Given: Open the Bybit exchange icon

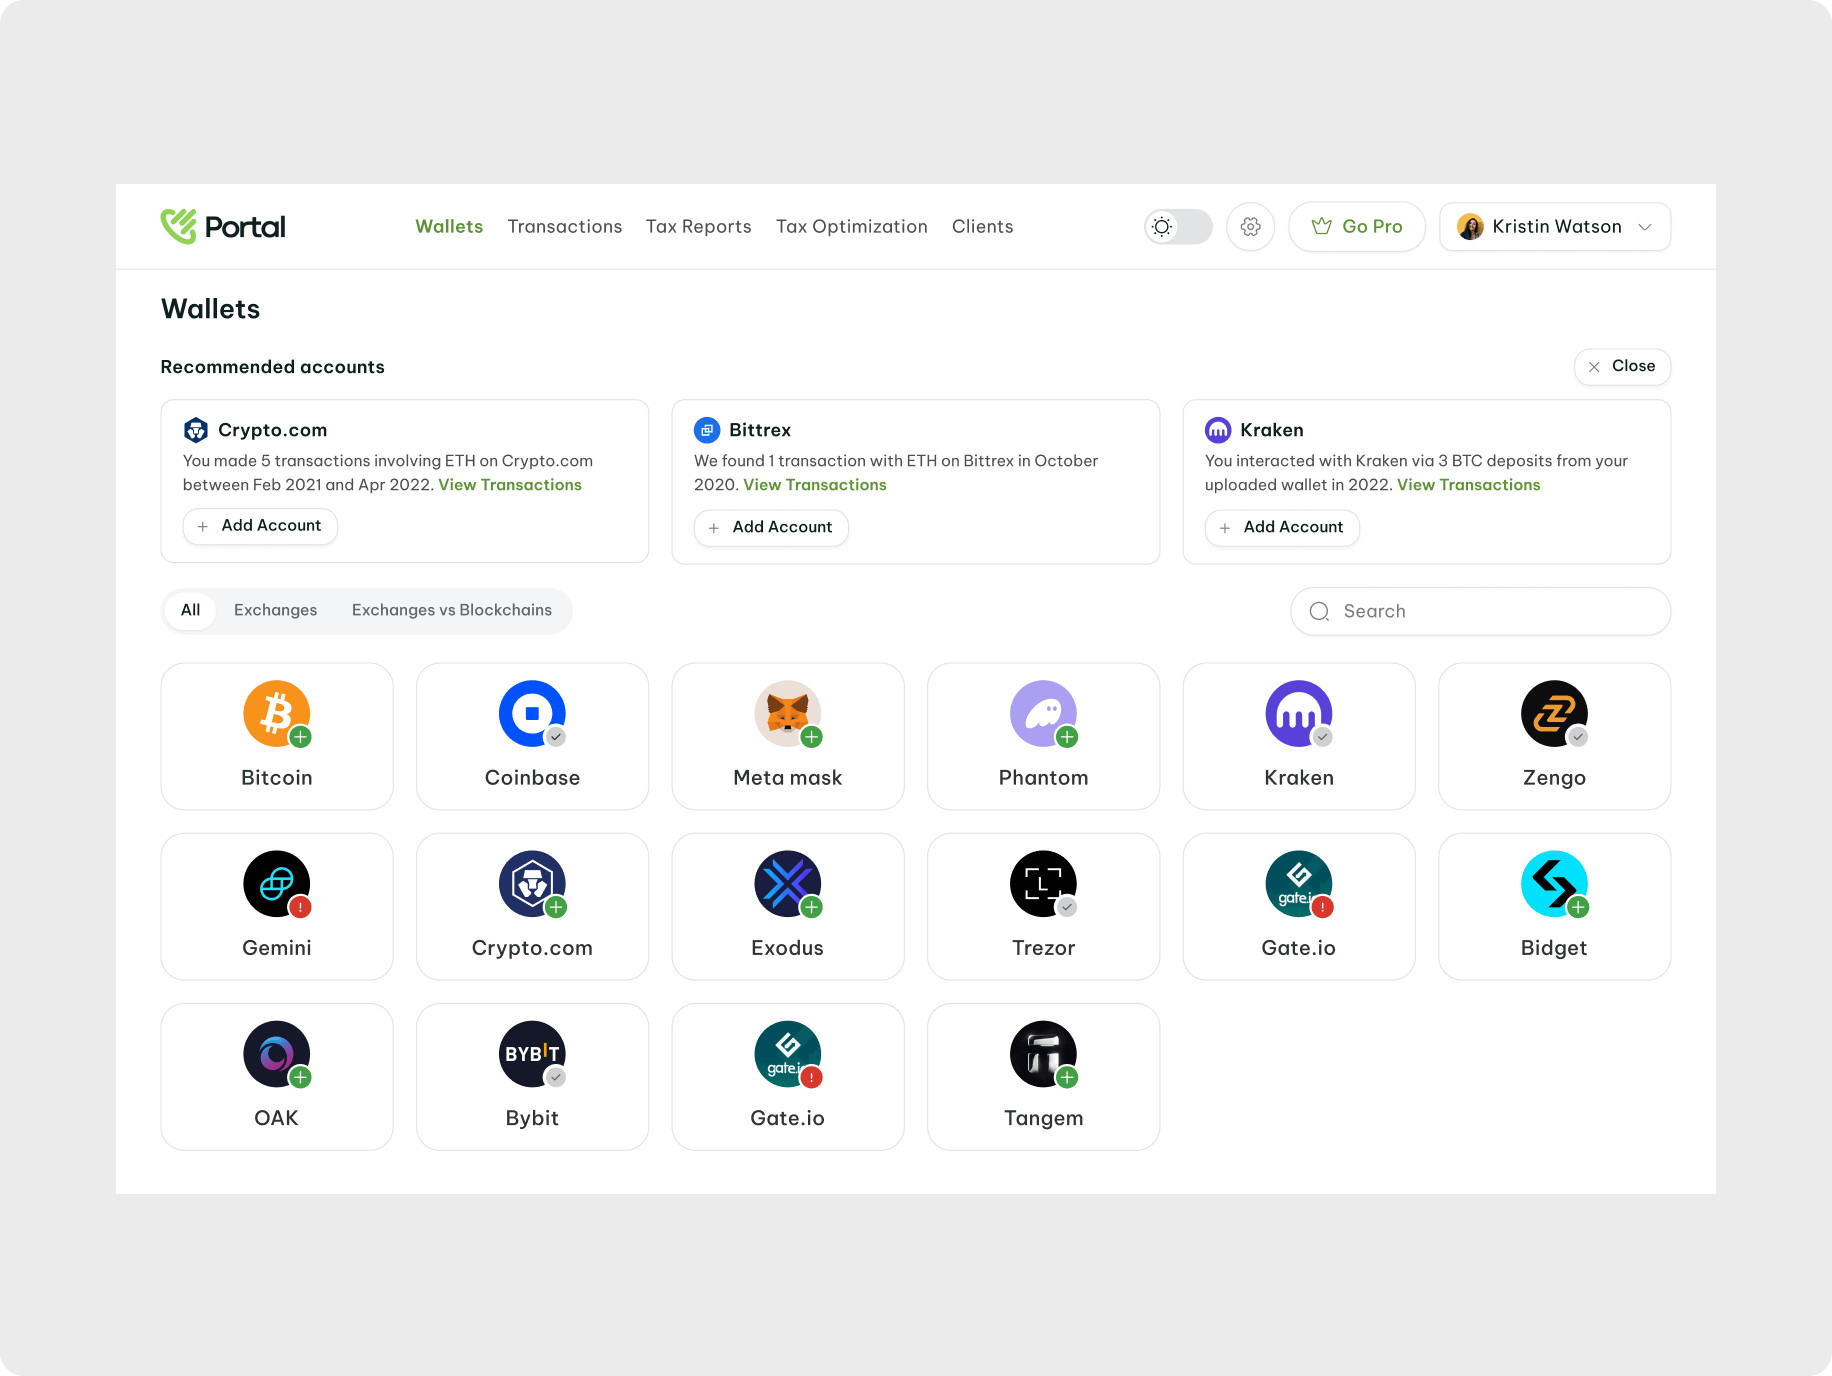Looking at the screenshot, I should (x=532, y=1054).
